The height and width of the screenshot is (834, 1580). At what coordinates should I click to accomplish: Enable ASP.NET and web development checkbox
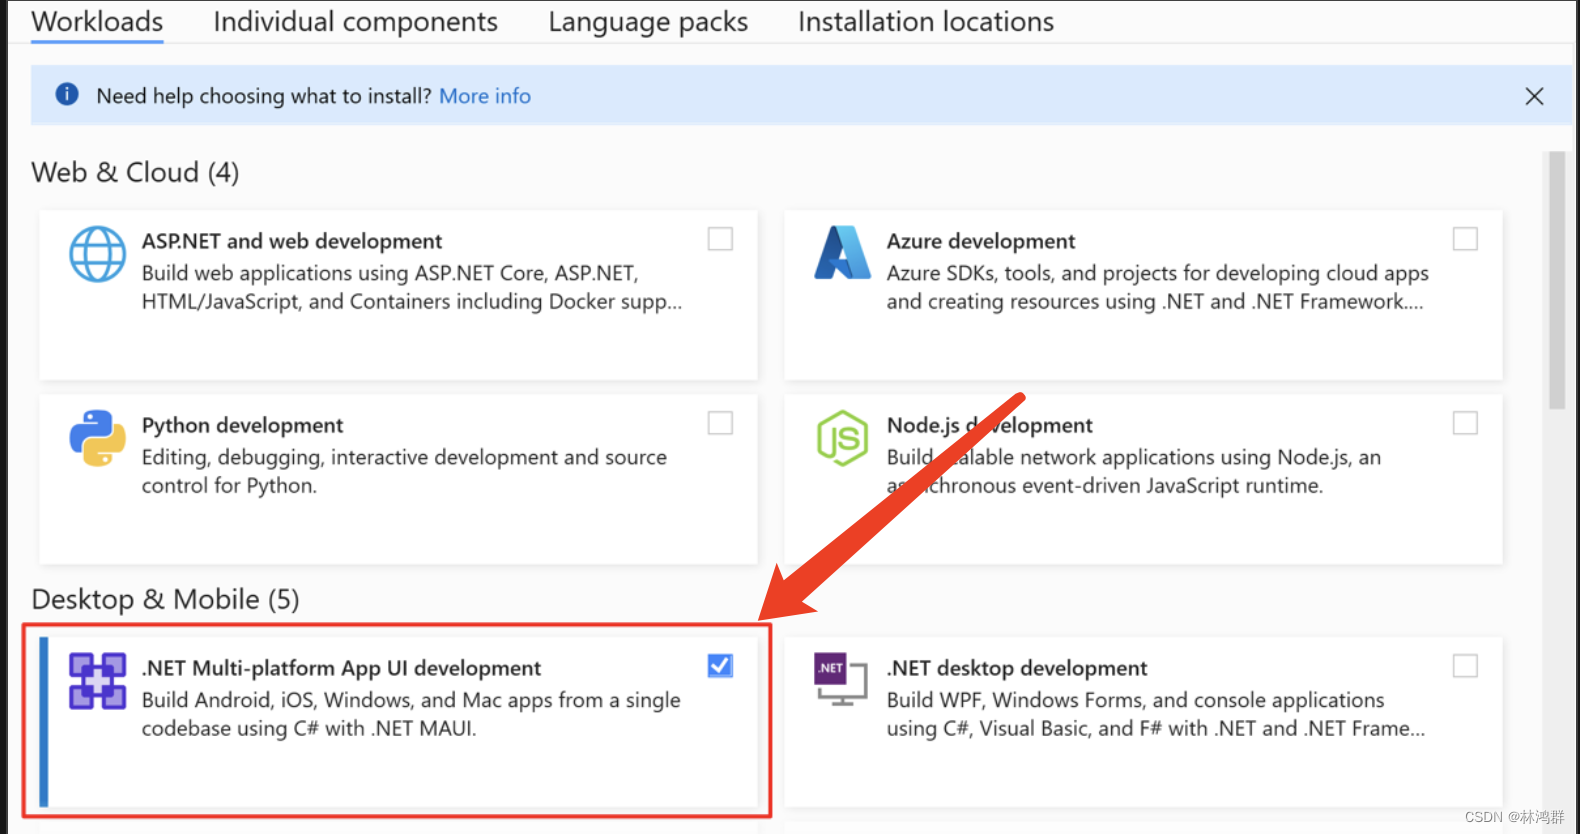point(720,239)
